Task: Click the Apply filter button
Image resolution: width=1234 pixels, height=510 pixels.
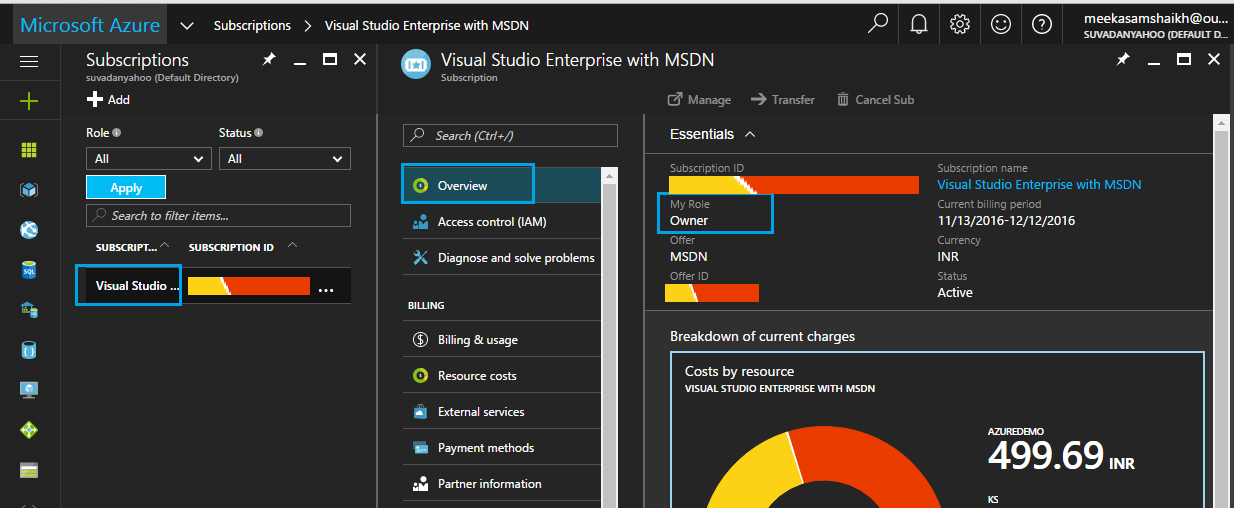Action: (126, 188)
